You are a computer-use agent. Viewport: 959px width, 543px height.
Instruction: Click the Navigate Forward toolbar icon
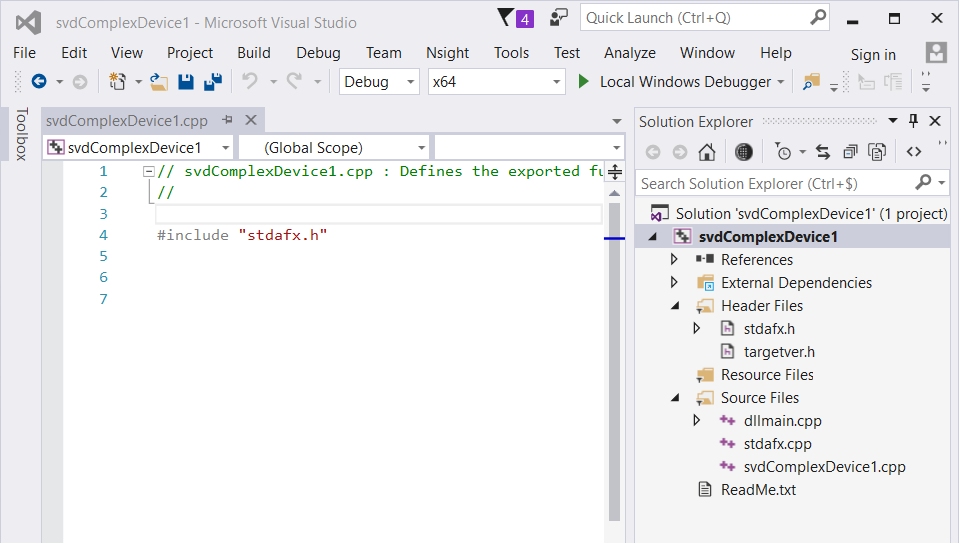pyautogui.click(x=80, y=81)
